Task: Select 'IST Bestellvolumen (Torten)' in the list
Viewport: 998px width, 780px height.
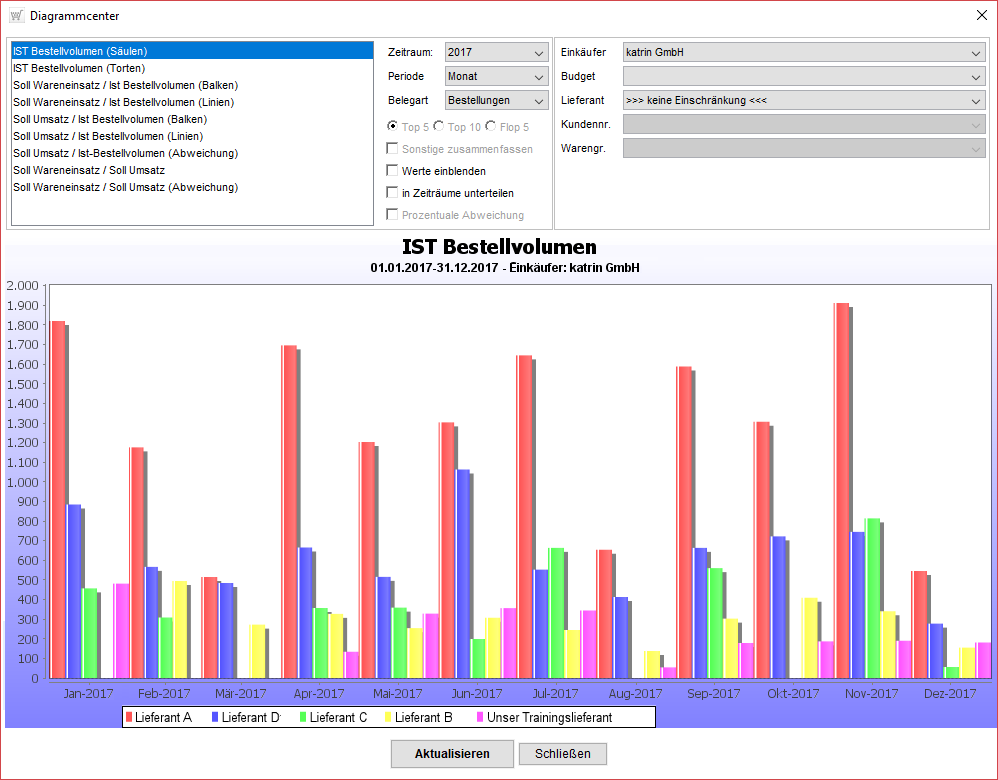Action: 79,68
